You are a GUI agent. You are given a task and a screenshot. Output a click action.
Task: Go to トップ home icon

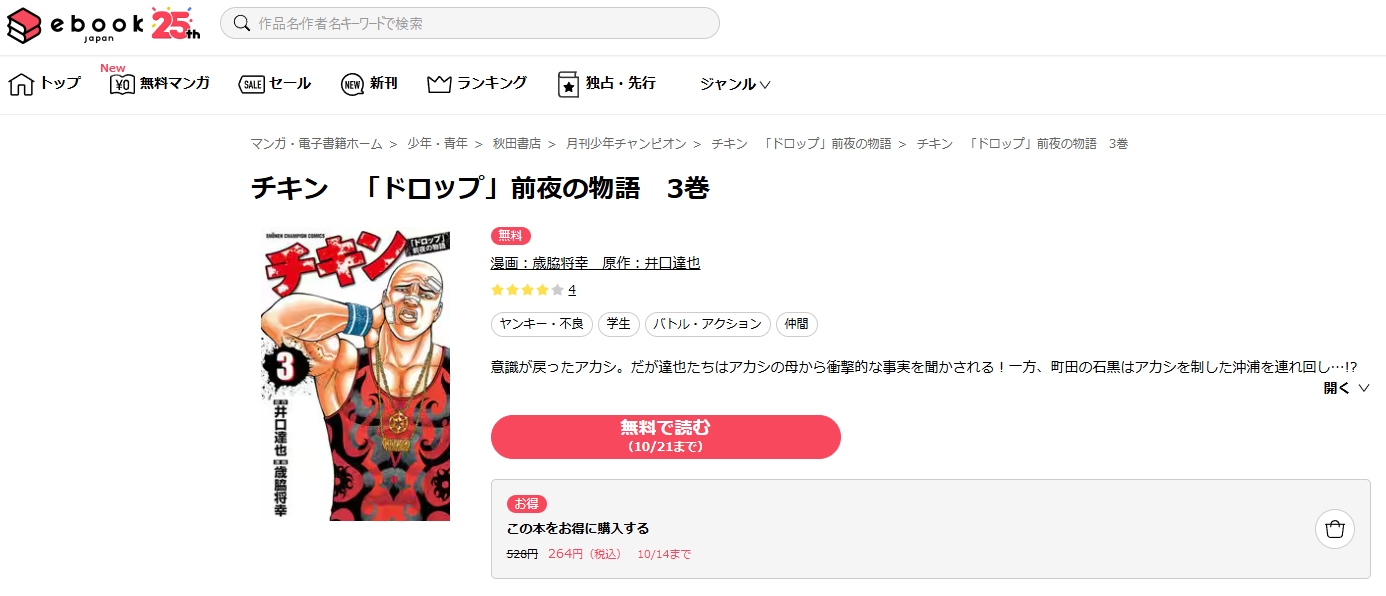(21, 84)
